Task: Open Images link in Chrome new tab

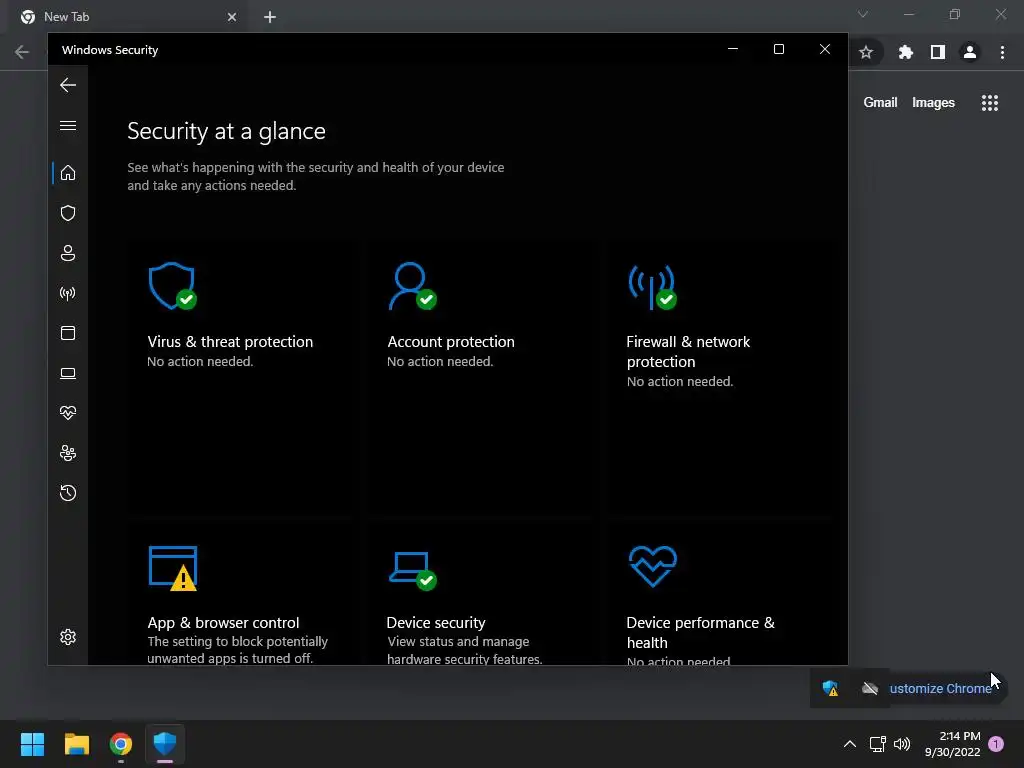Action: [x=933, y=103]
